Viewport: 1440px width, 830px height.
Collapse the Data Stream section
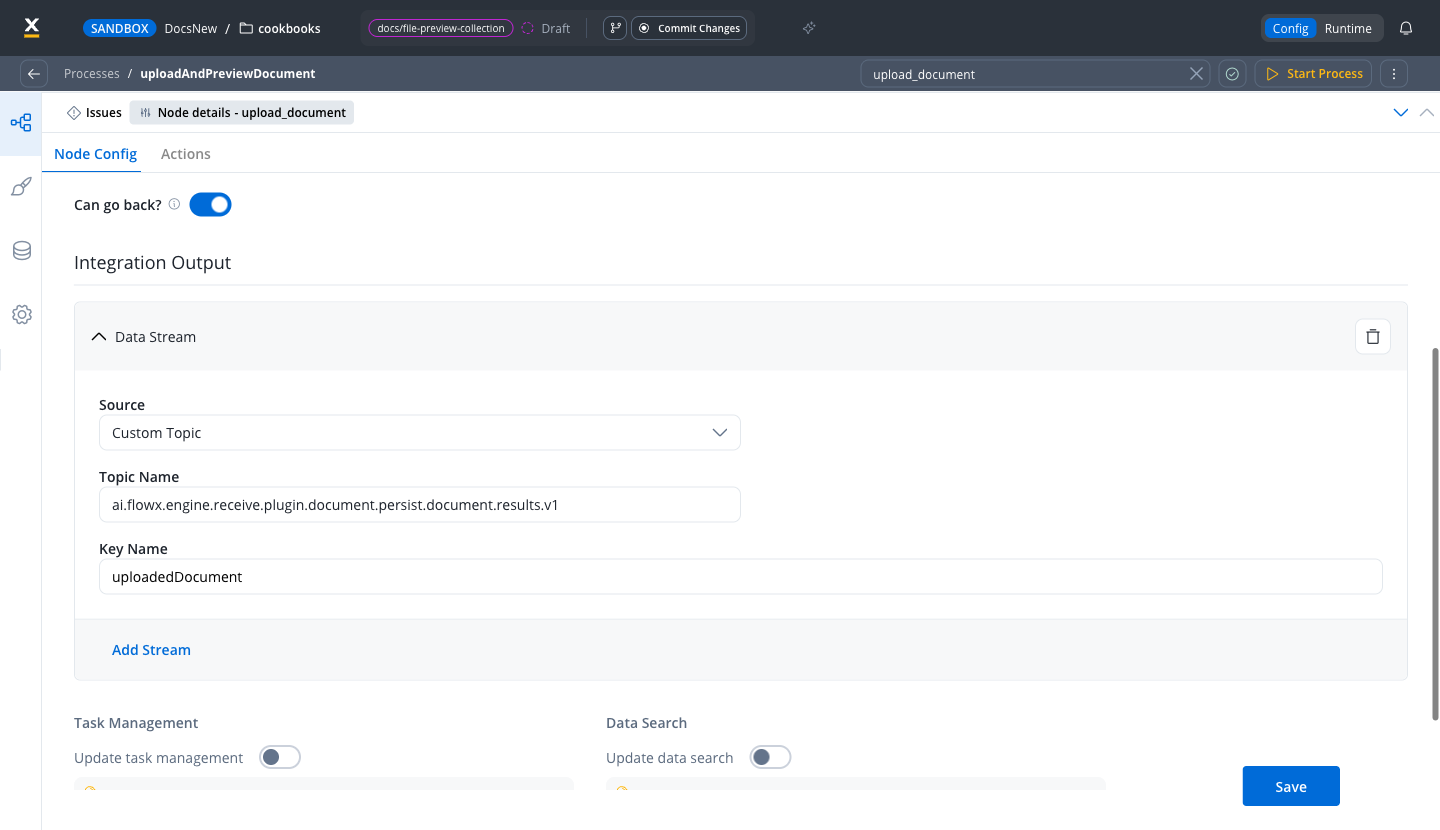coord(98,337)
